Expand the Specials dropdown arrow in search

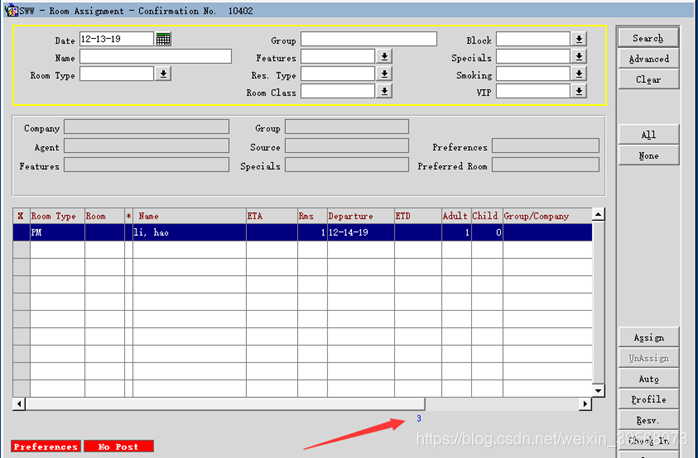tap(579, 57)
